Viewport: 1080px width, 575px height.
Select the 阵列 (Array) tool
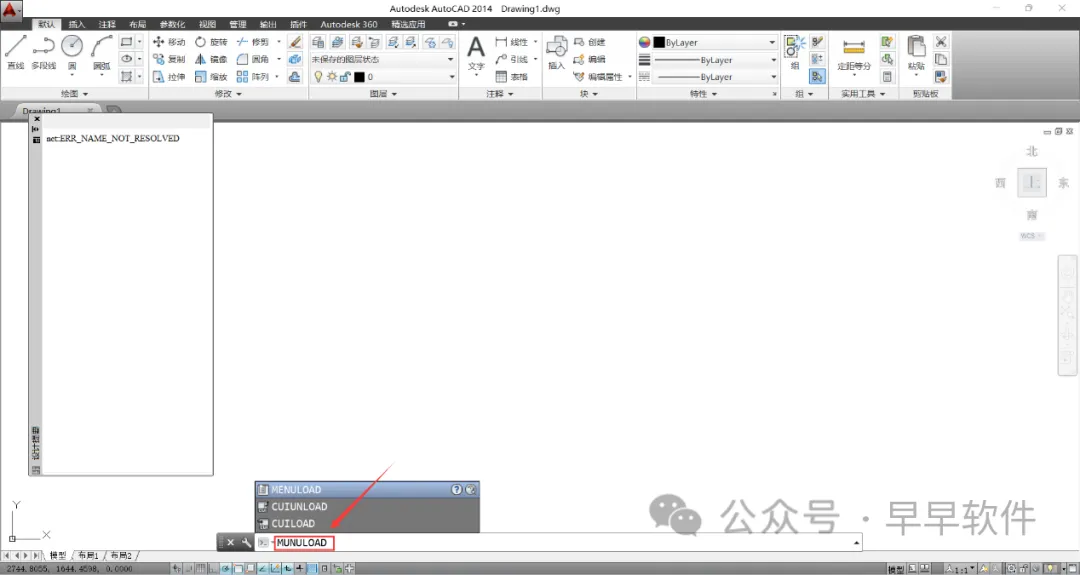pos(253,76)
